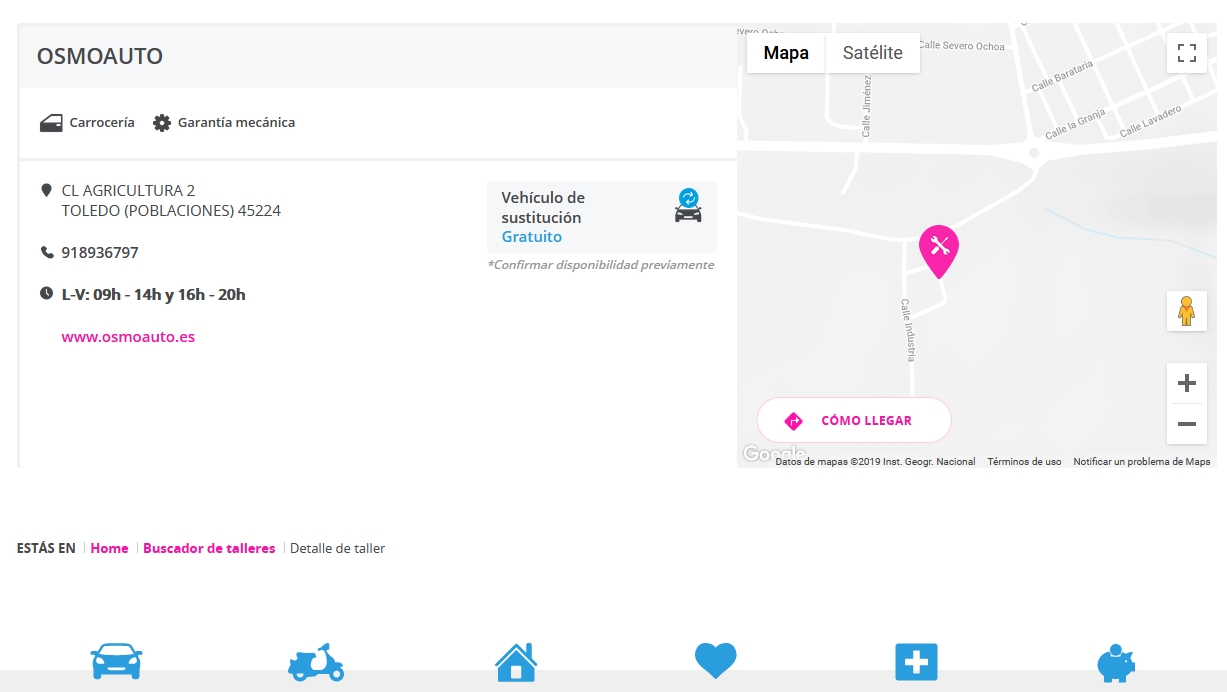
Task: Open the scooter insurance icon
Action: click(316, 662)
